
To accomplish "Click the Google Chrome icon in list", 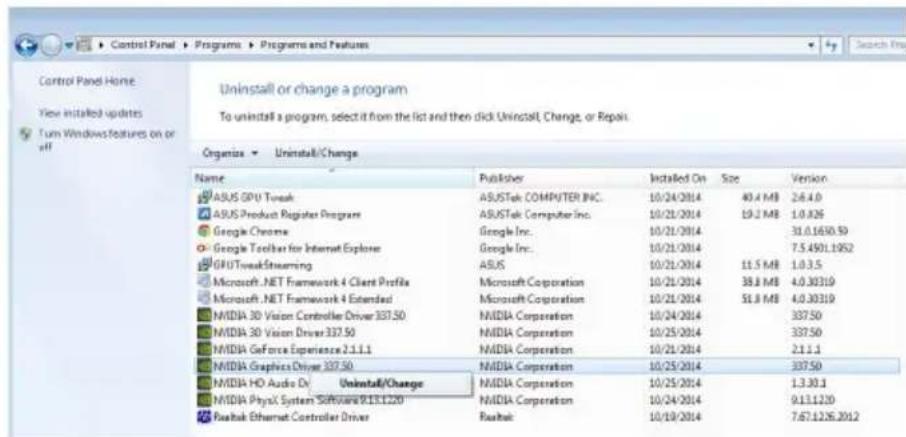I will pos(203,232).
